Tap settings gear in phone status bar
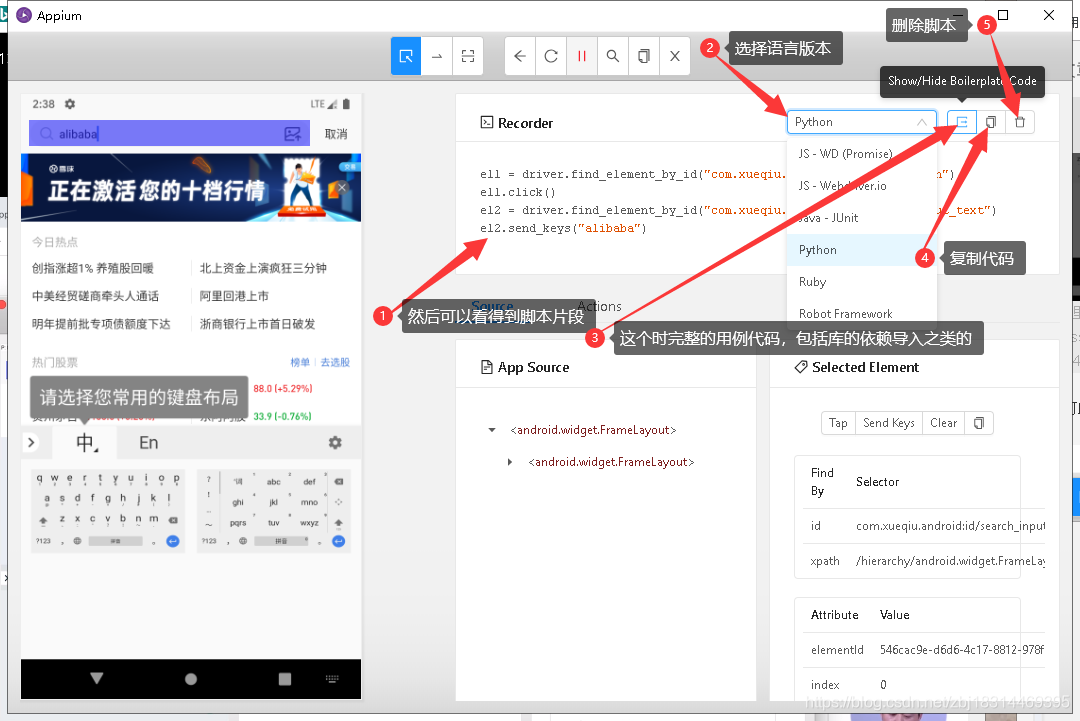 pyautogui.click(x=70, y=104)
